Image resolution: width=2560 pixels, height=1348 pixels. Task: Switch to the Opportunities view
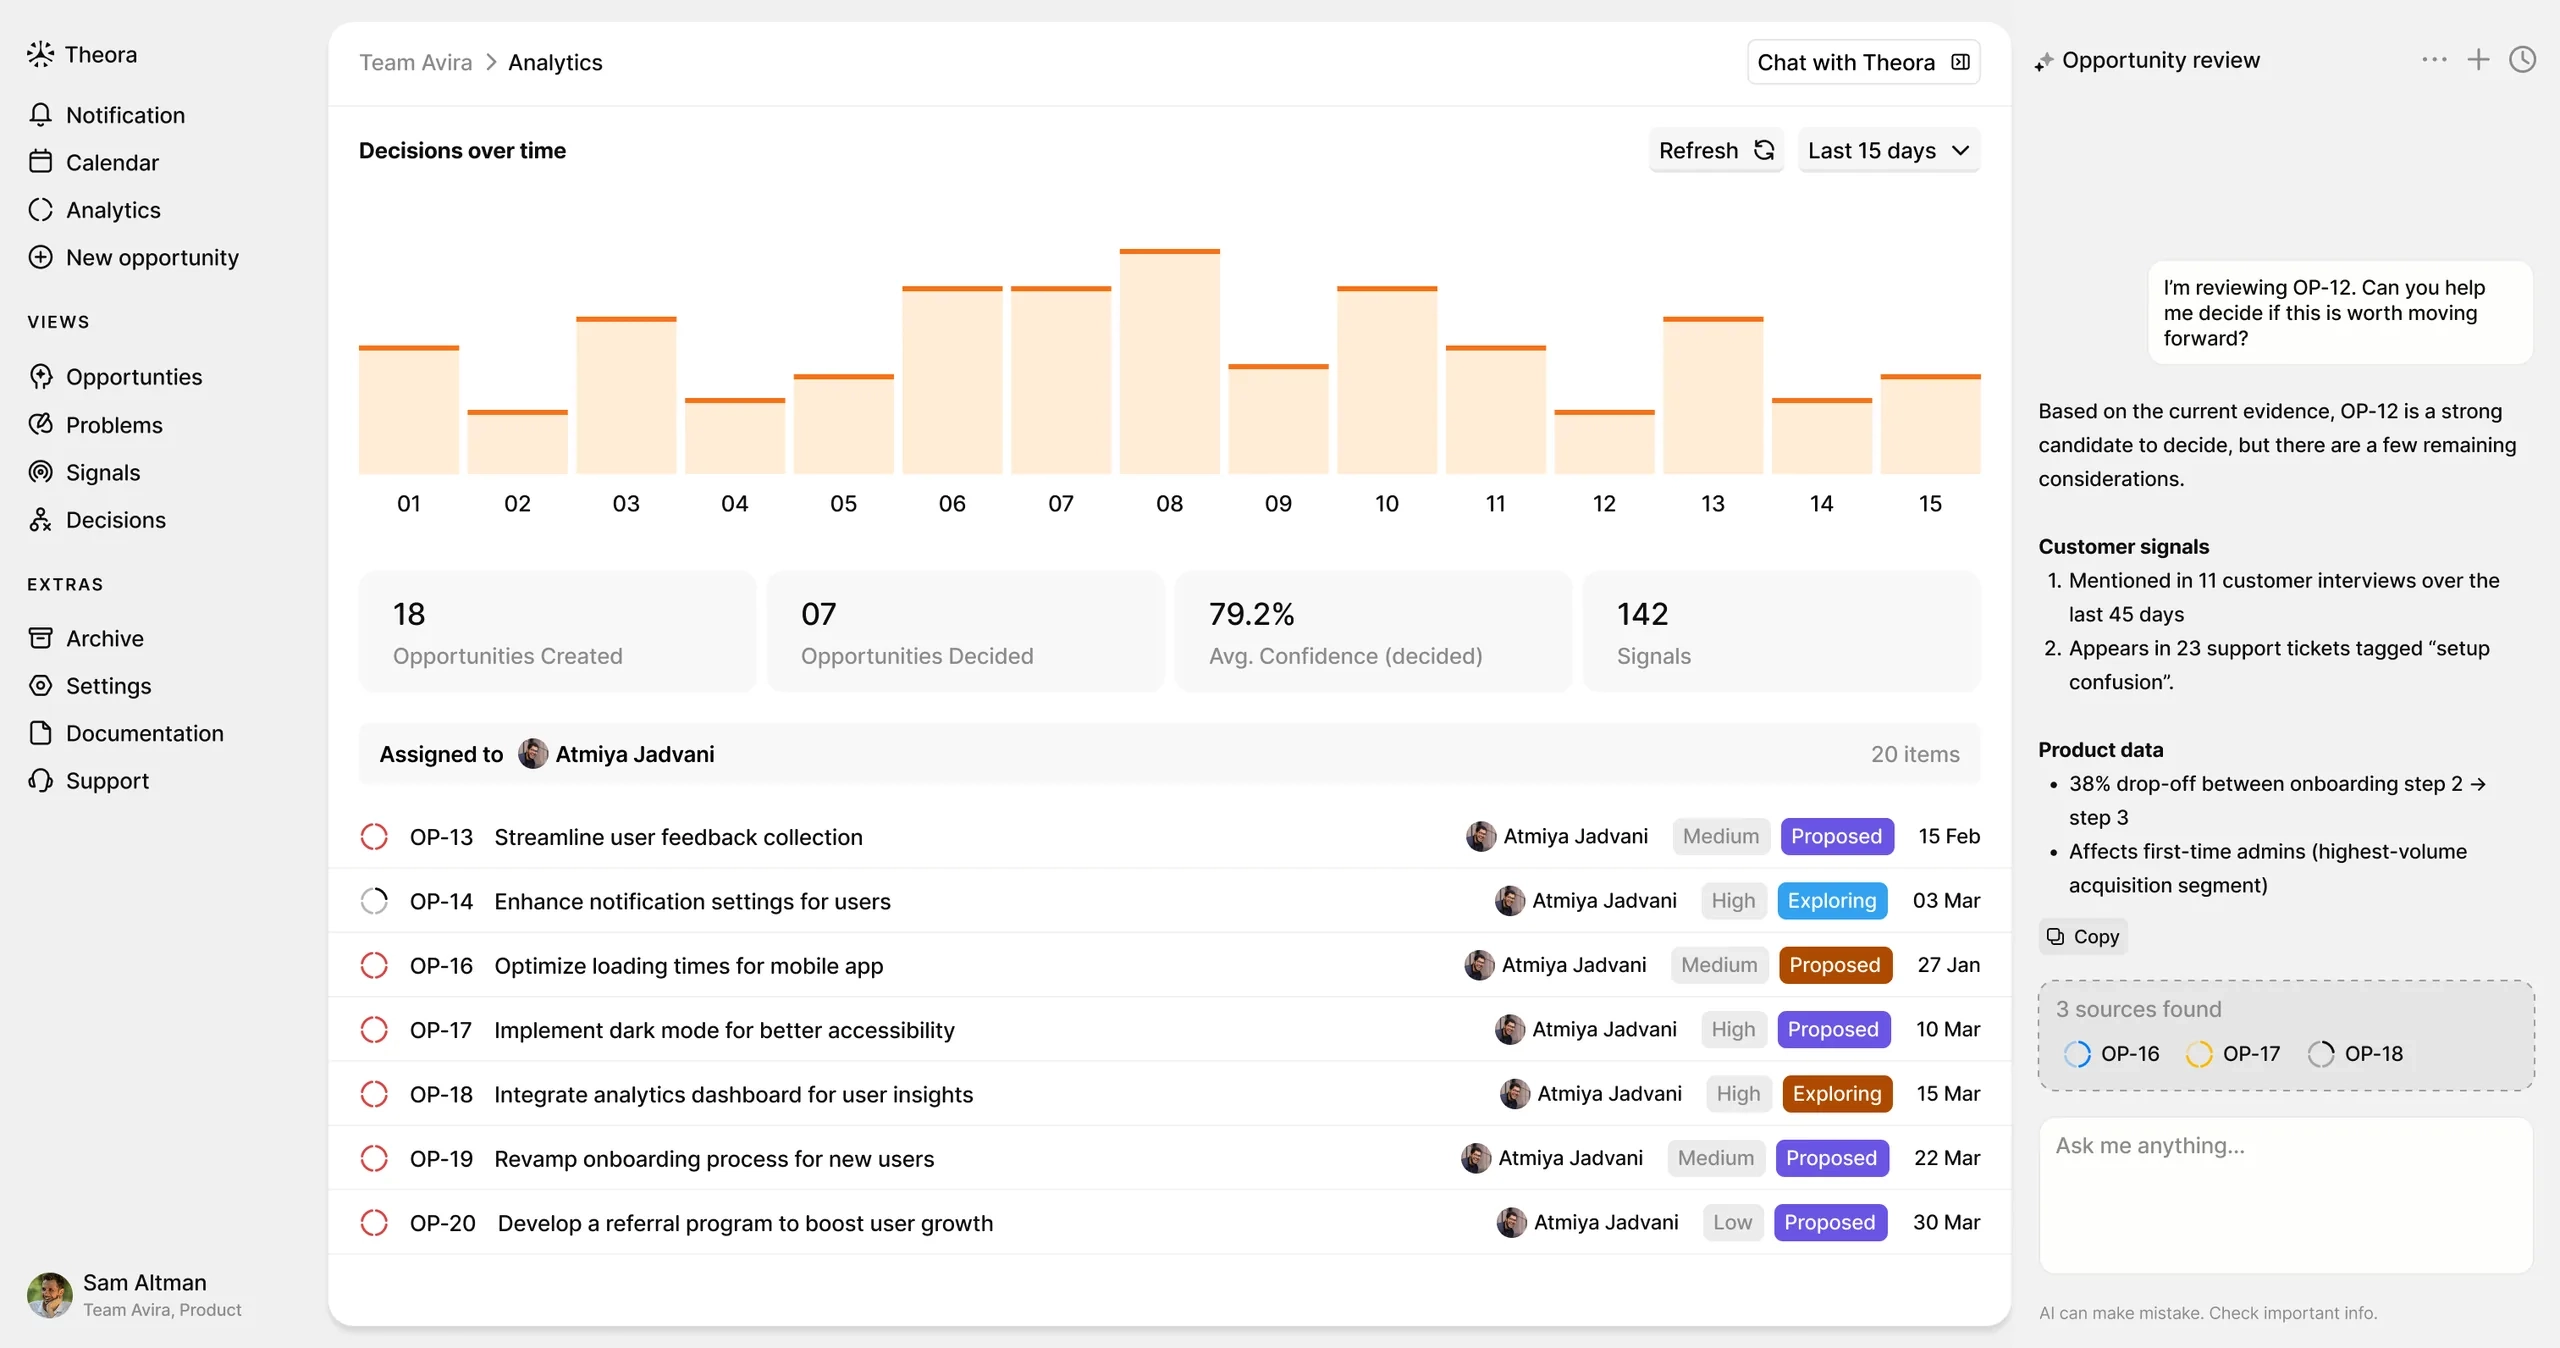(134, 377)
